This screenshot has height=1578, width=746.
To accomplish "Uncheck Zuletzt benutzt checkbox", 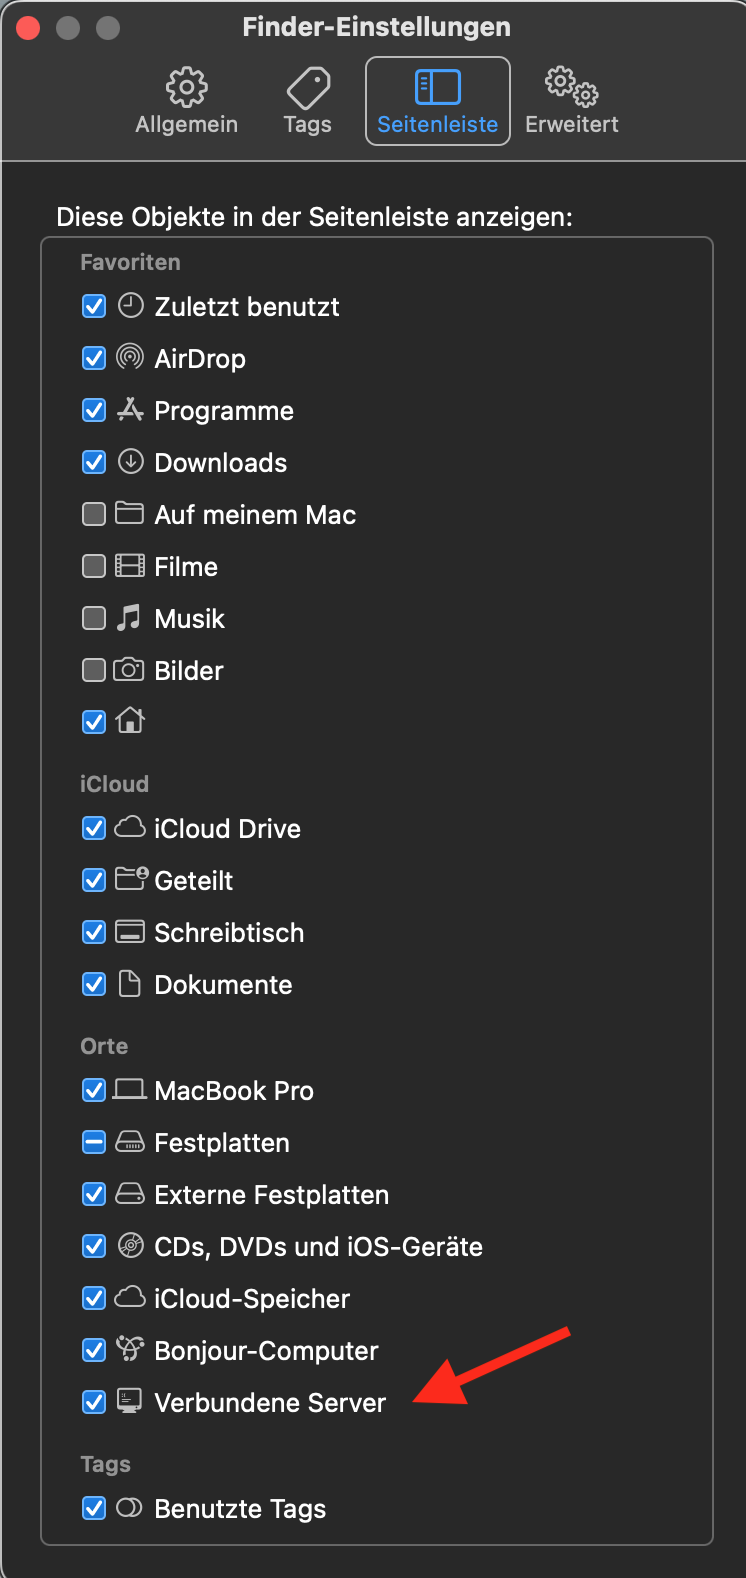I will tap(94, 306).
